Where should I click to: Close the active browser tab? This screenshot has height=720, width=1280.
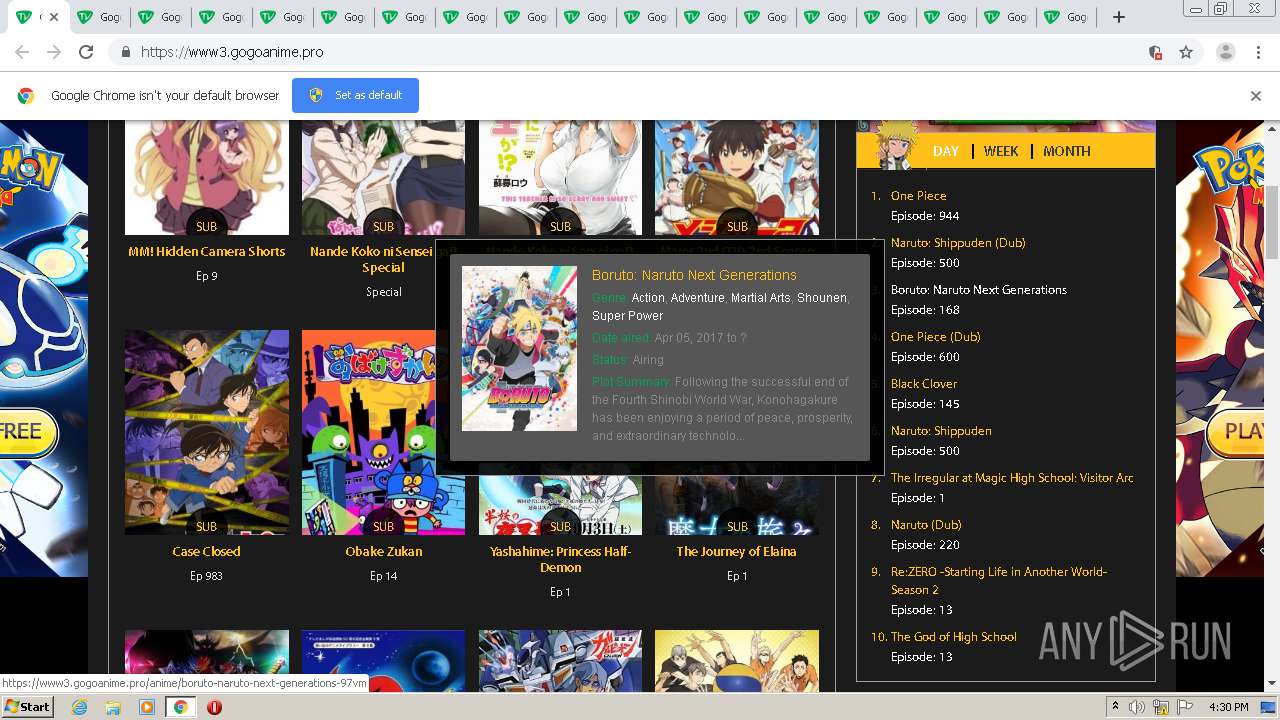tap(54, 17)
